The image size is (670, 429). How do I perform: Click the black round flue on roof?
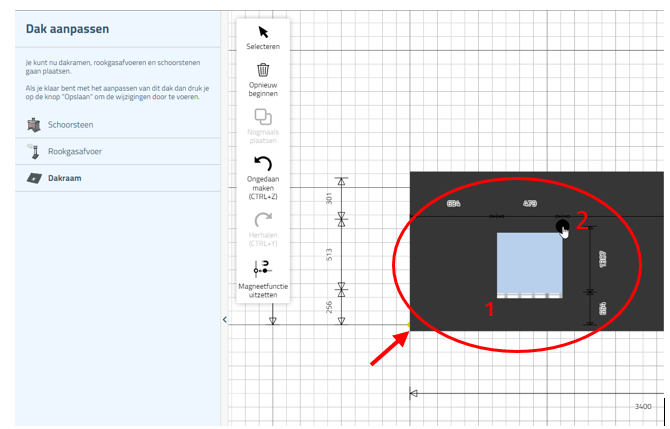(x=563, y=226)
